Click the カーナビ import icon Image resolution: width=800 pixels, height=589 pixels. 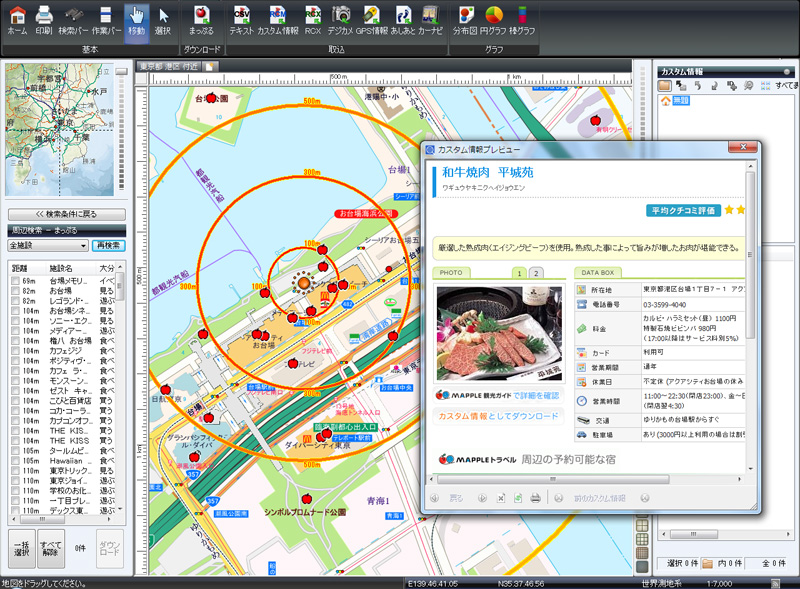[430, 20]
